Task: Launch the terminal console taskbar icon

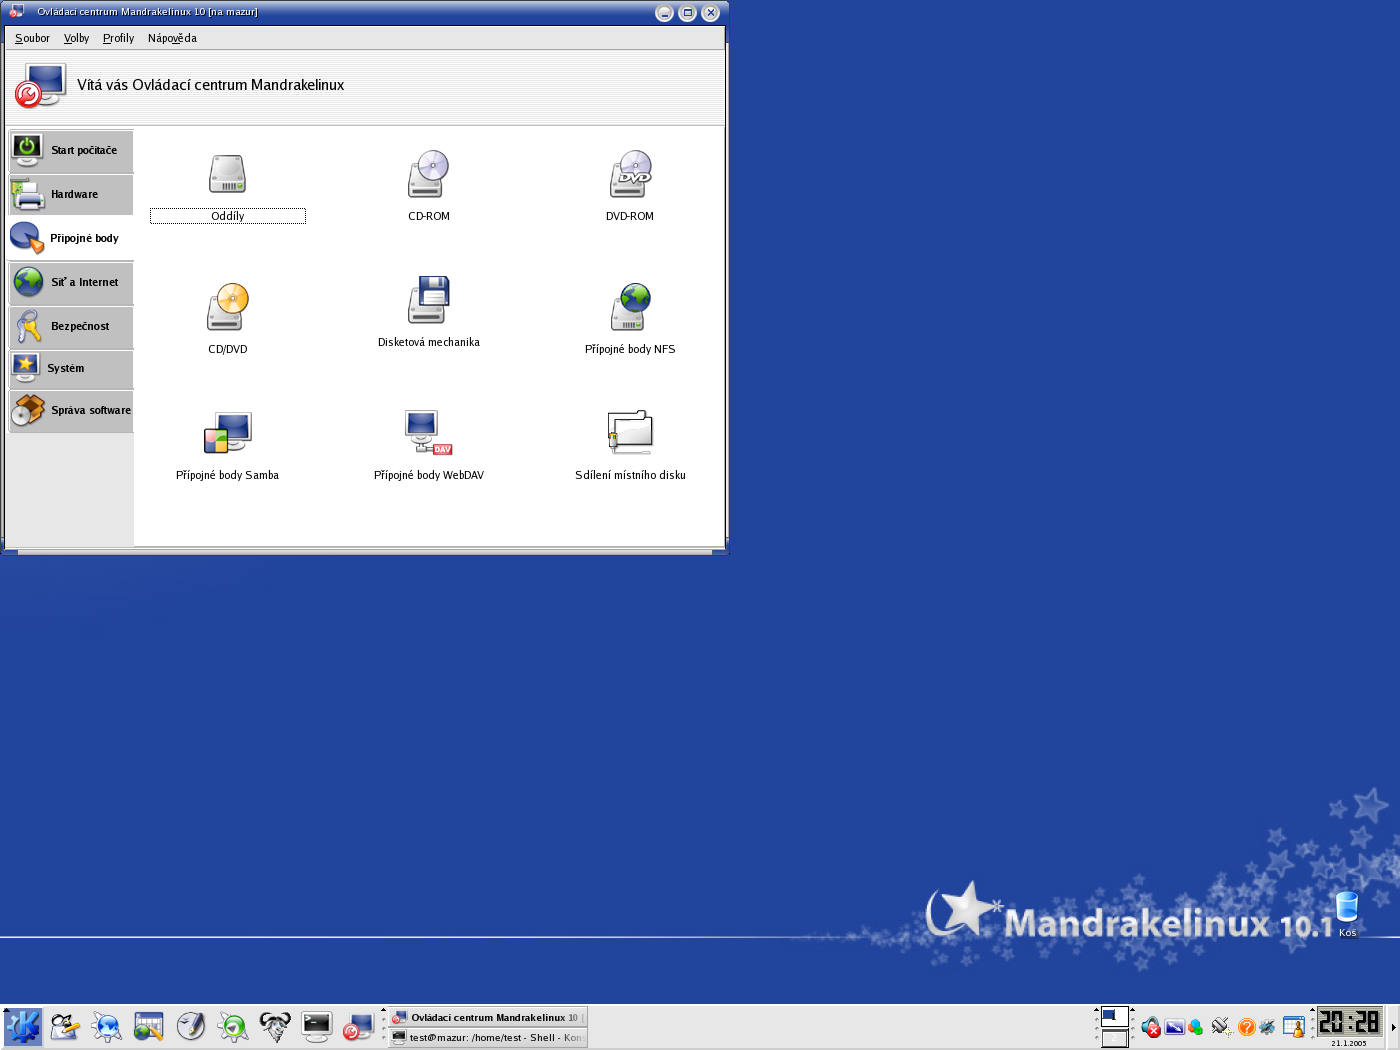Action: pyautogui.click(x=317, y=1027)
